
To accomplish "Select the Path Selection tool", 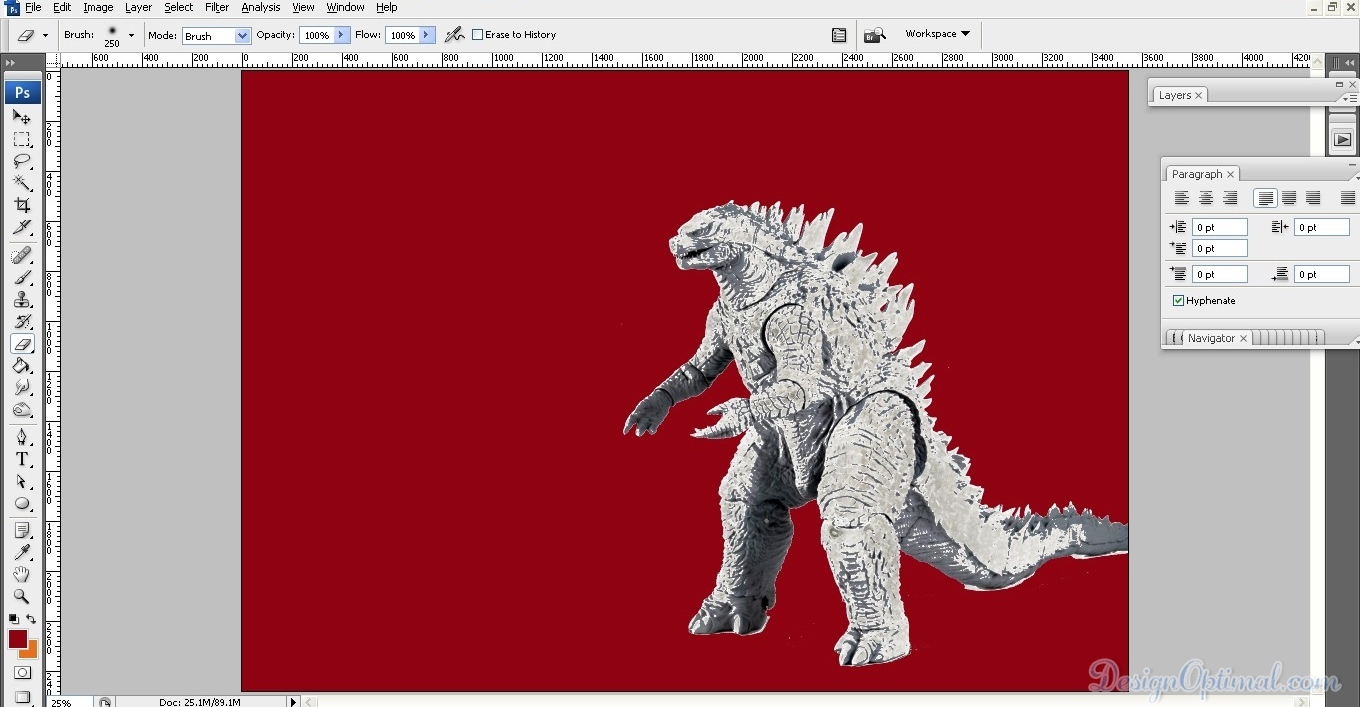I will click(22, 482).
